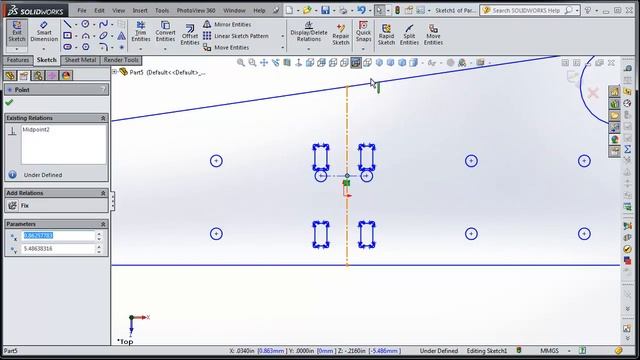Click Repair Sketch tool

340,34
